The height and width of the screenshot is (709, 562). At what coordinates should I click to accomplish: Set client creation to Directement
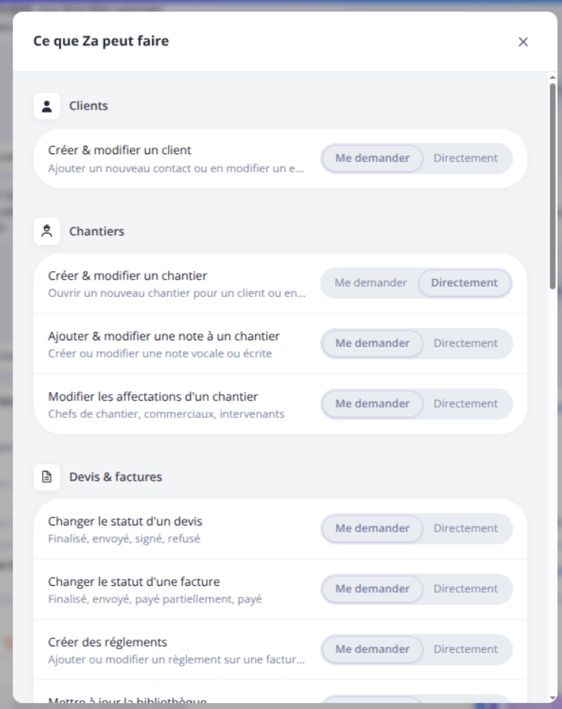[x=465, y=158]
